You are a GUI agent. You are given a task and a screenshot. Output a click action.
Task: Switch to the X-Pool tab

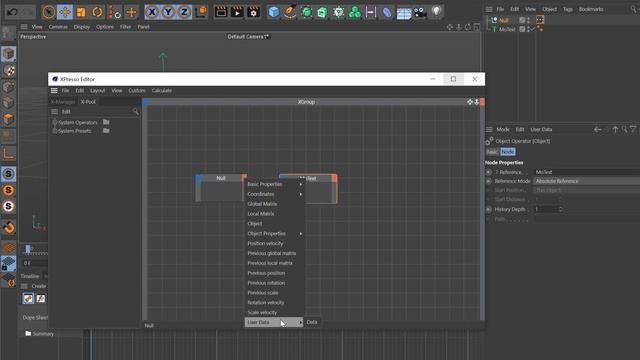click(x=88, y=102)
